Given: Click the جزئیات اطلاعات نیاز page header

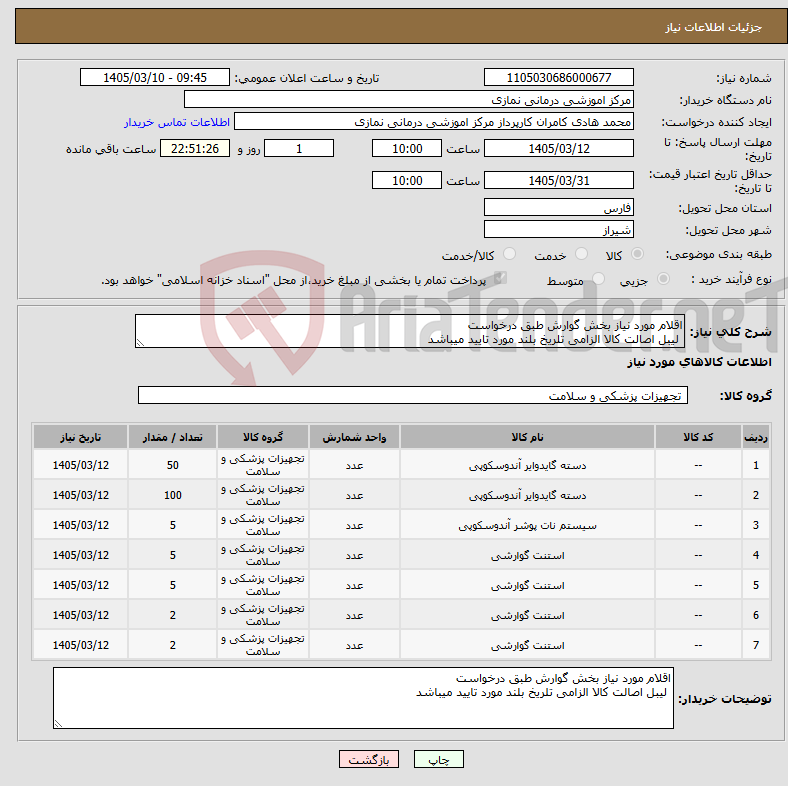Looking at the screenshot, I should 713,27.
